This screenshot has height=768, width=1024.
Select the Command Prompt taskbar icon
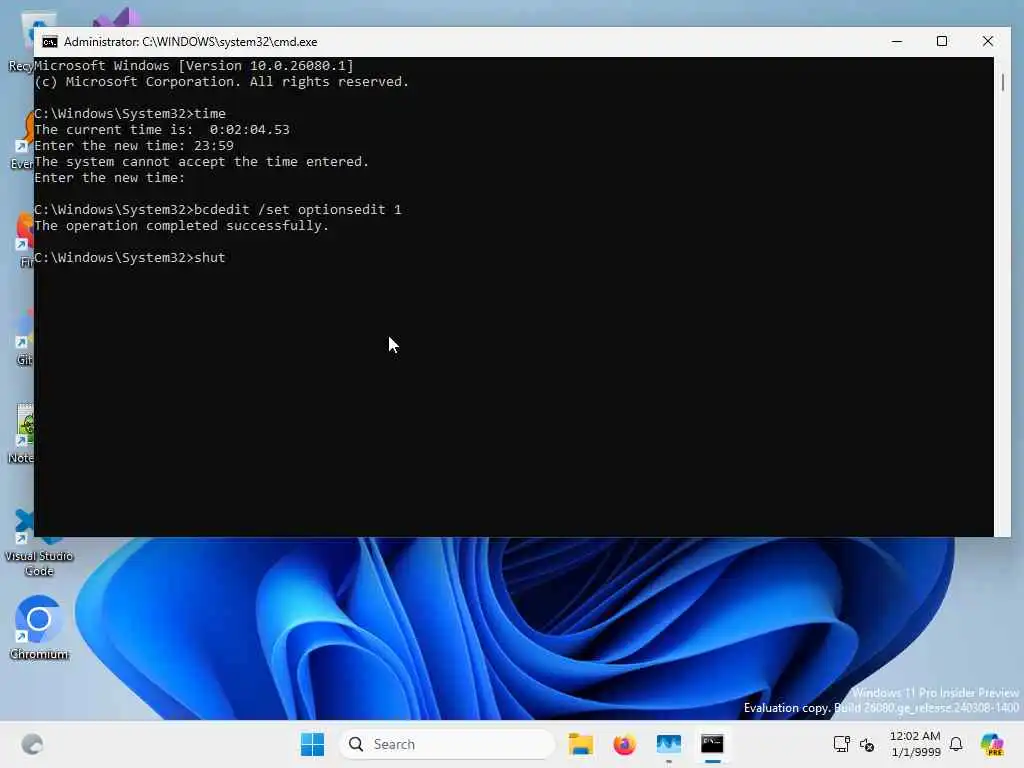[712, 744]
